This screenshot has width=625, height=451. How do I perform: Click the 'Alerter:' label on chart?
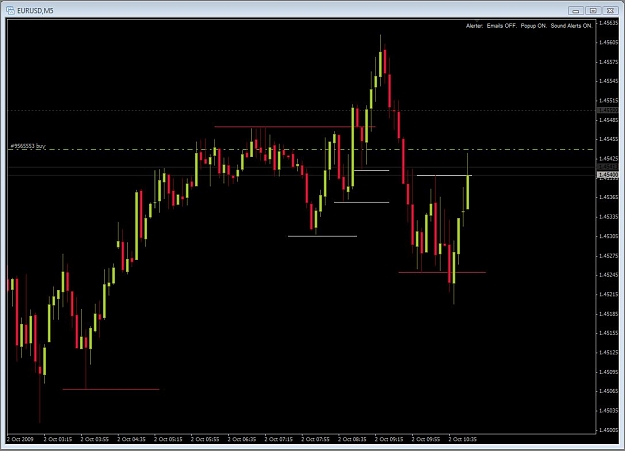click(x=474, y=26)
